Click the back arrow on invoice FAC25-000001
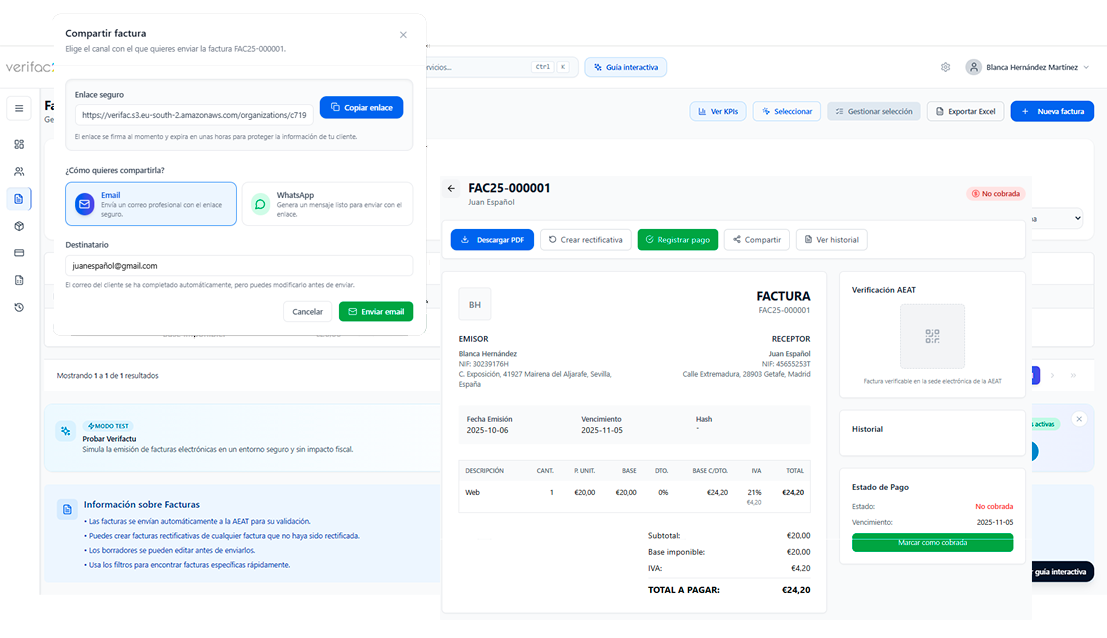This screenshot has height=638, width=1107. [451, 187]
